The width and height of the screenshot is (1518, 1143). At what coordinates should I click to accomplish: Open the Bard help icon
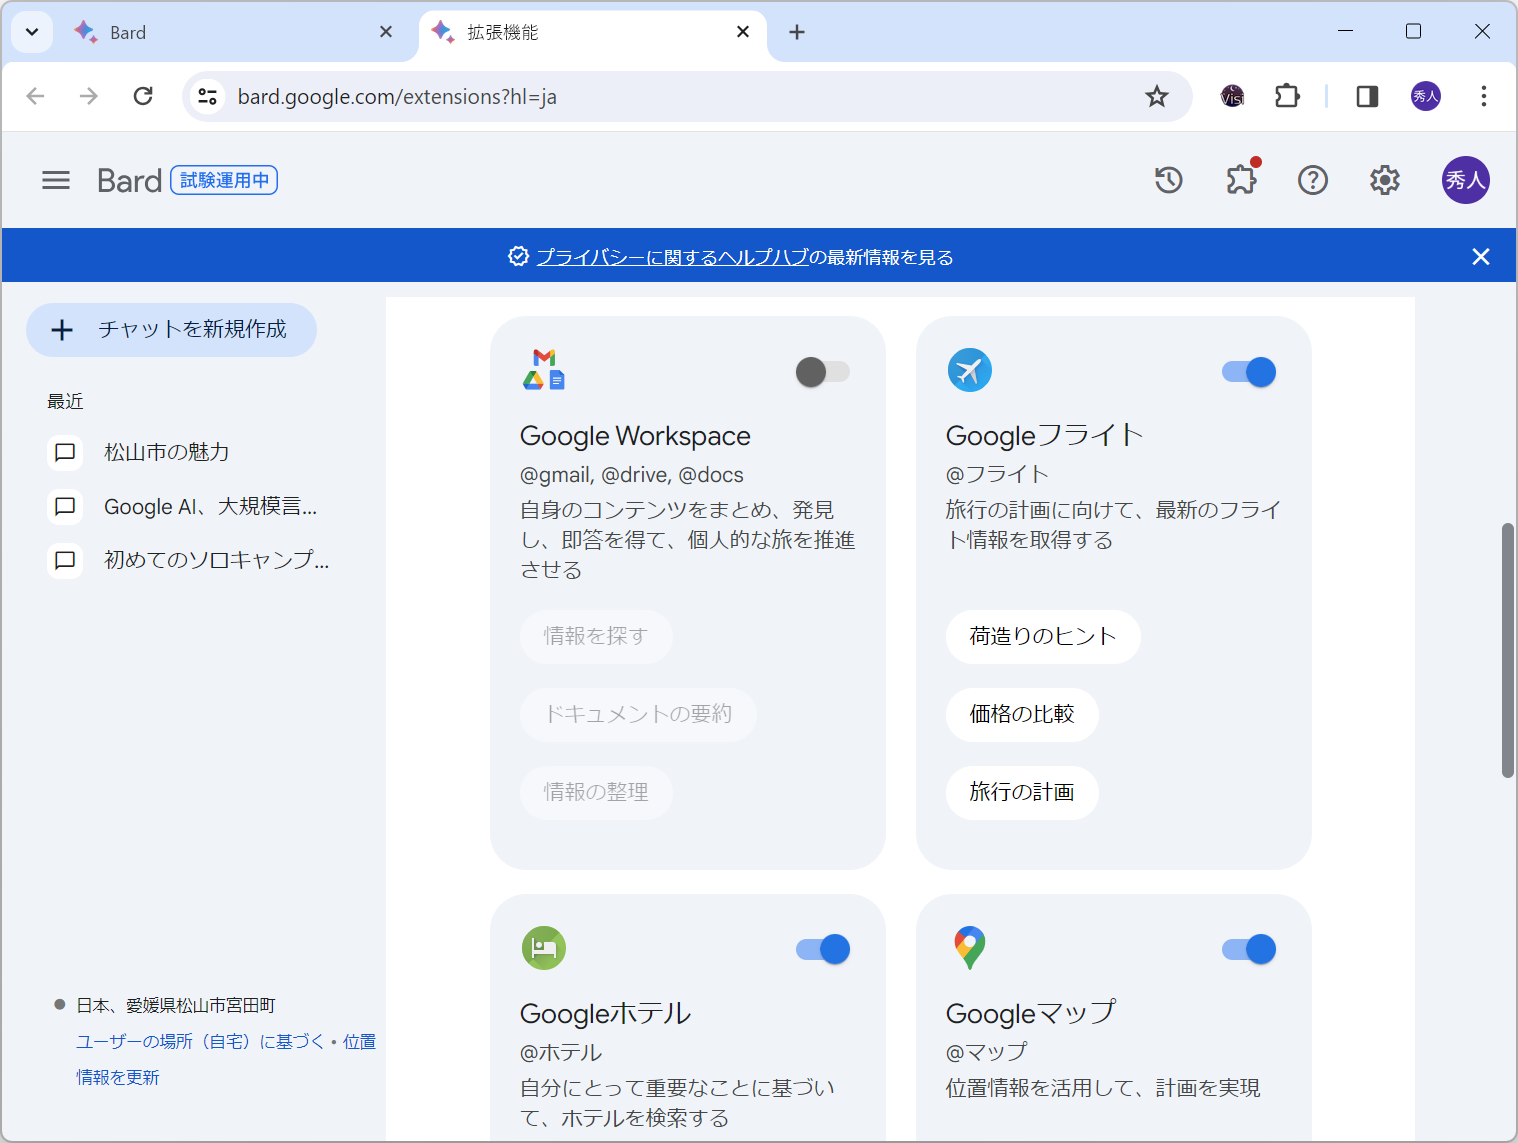[x=1312, y=180]
